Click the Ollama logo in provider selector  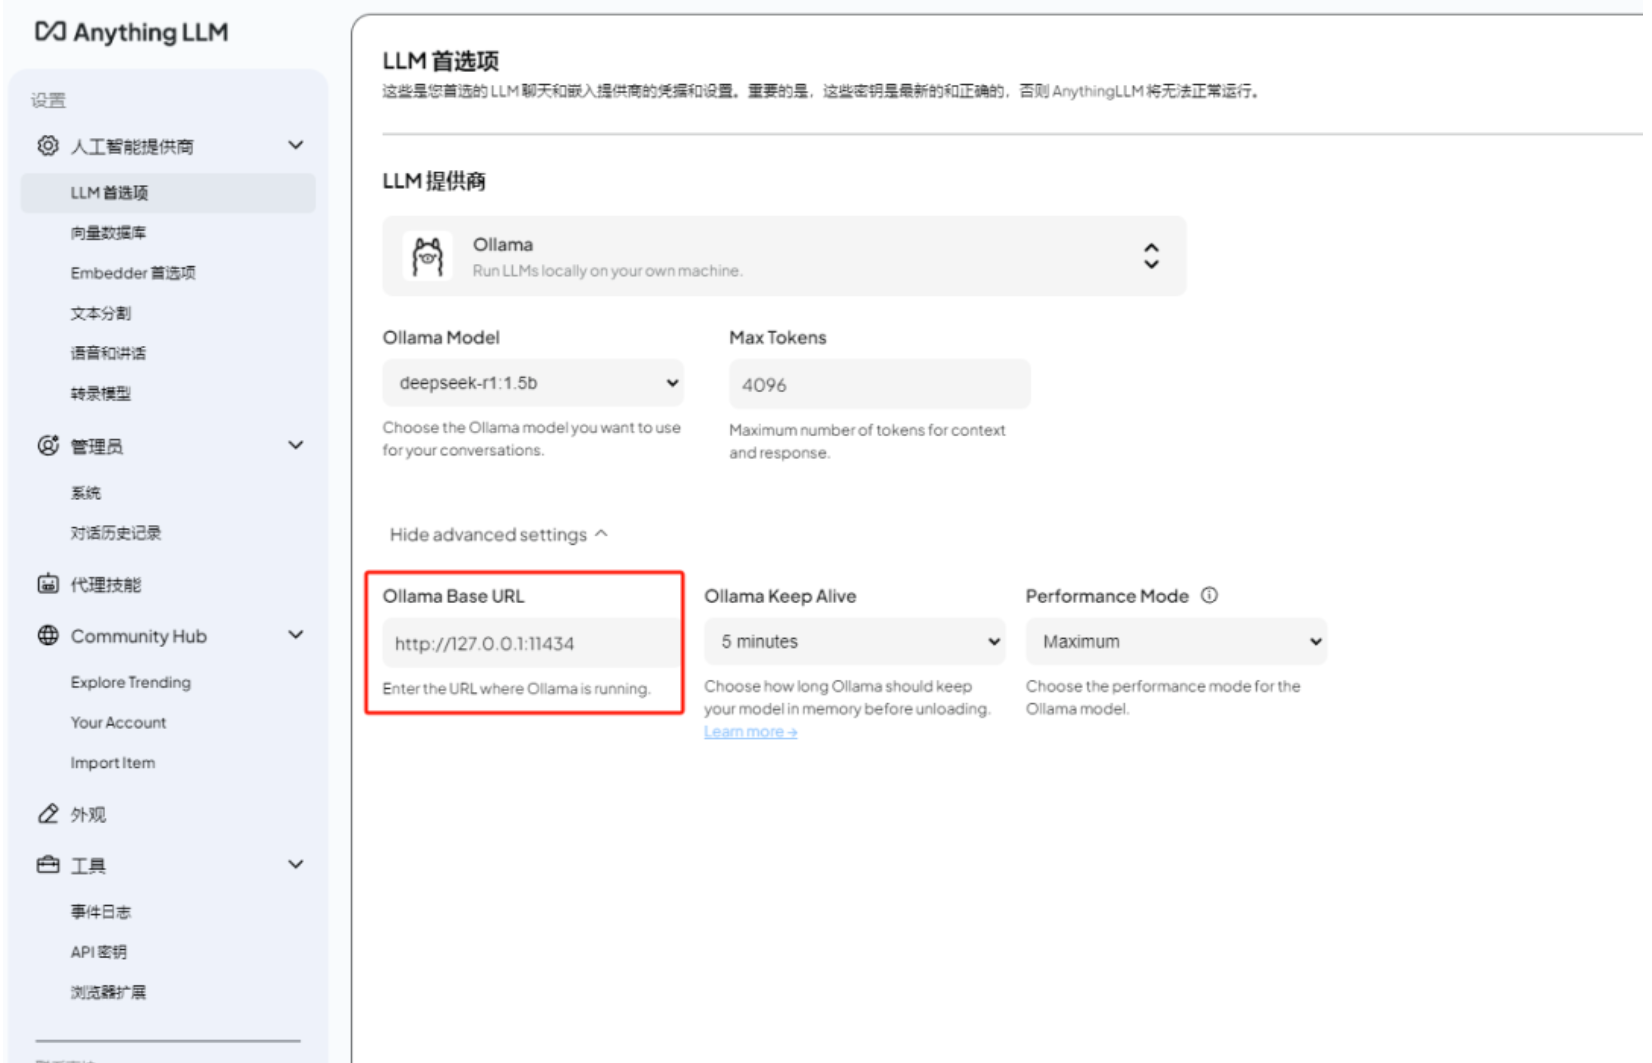427,256
